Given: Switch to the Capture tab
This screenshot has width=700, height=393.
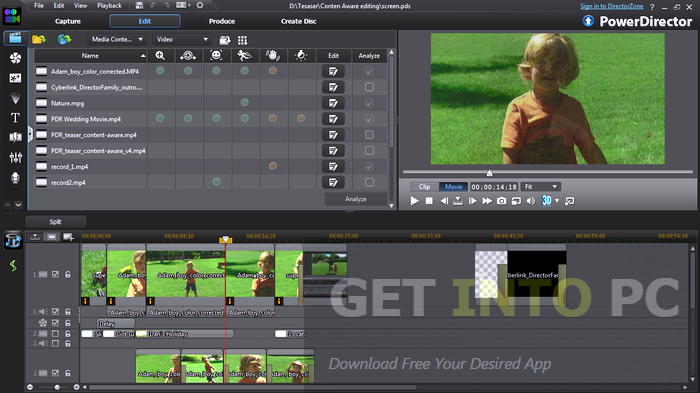Looking at the screenshot, I should 68,21.
